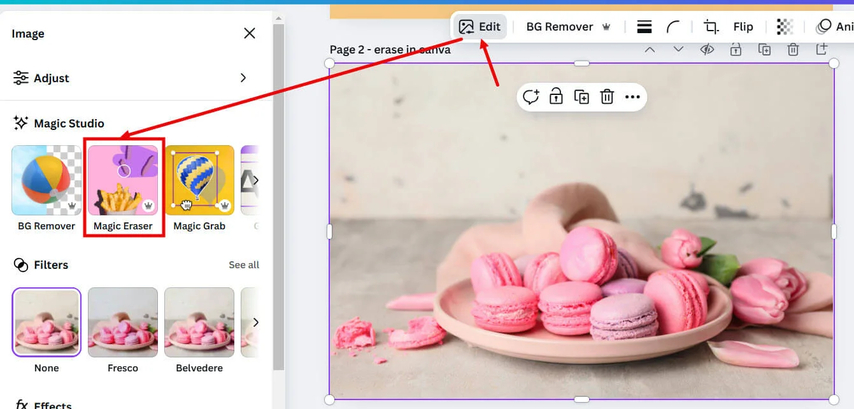Click the Filters overlapping circles icon
Image resolution: width=854 pixels, height=409 pixels.
point(21,265)
